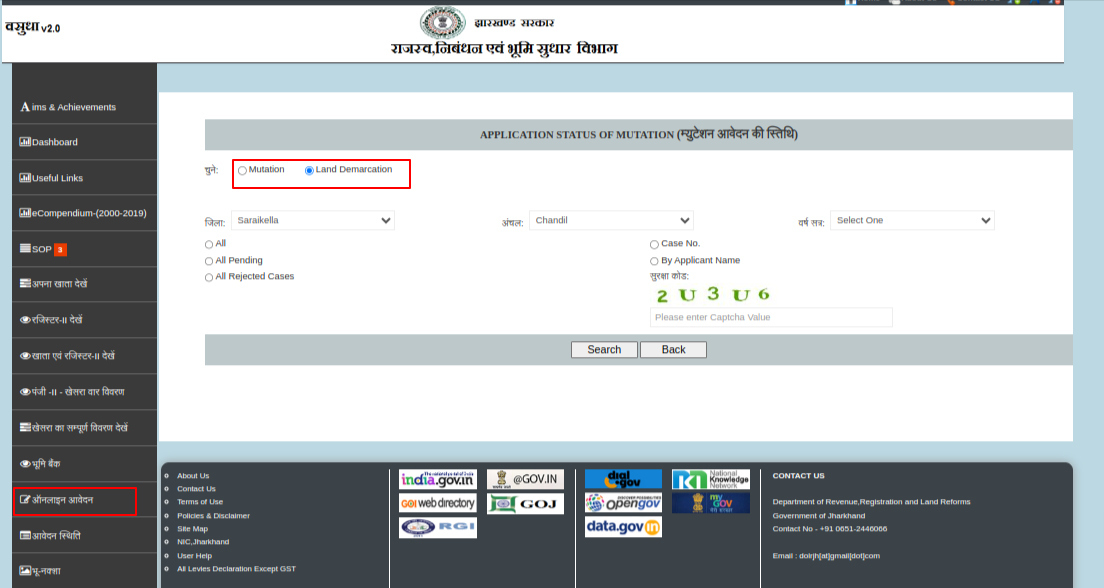1104x588 pixels.
Task: Choose the All Pending option
Action: pos(209,260)
